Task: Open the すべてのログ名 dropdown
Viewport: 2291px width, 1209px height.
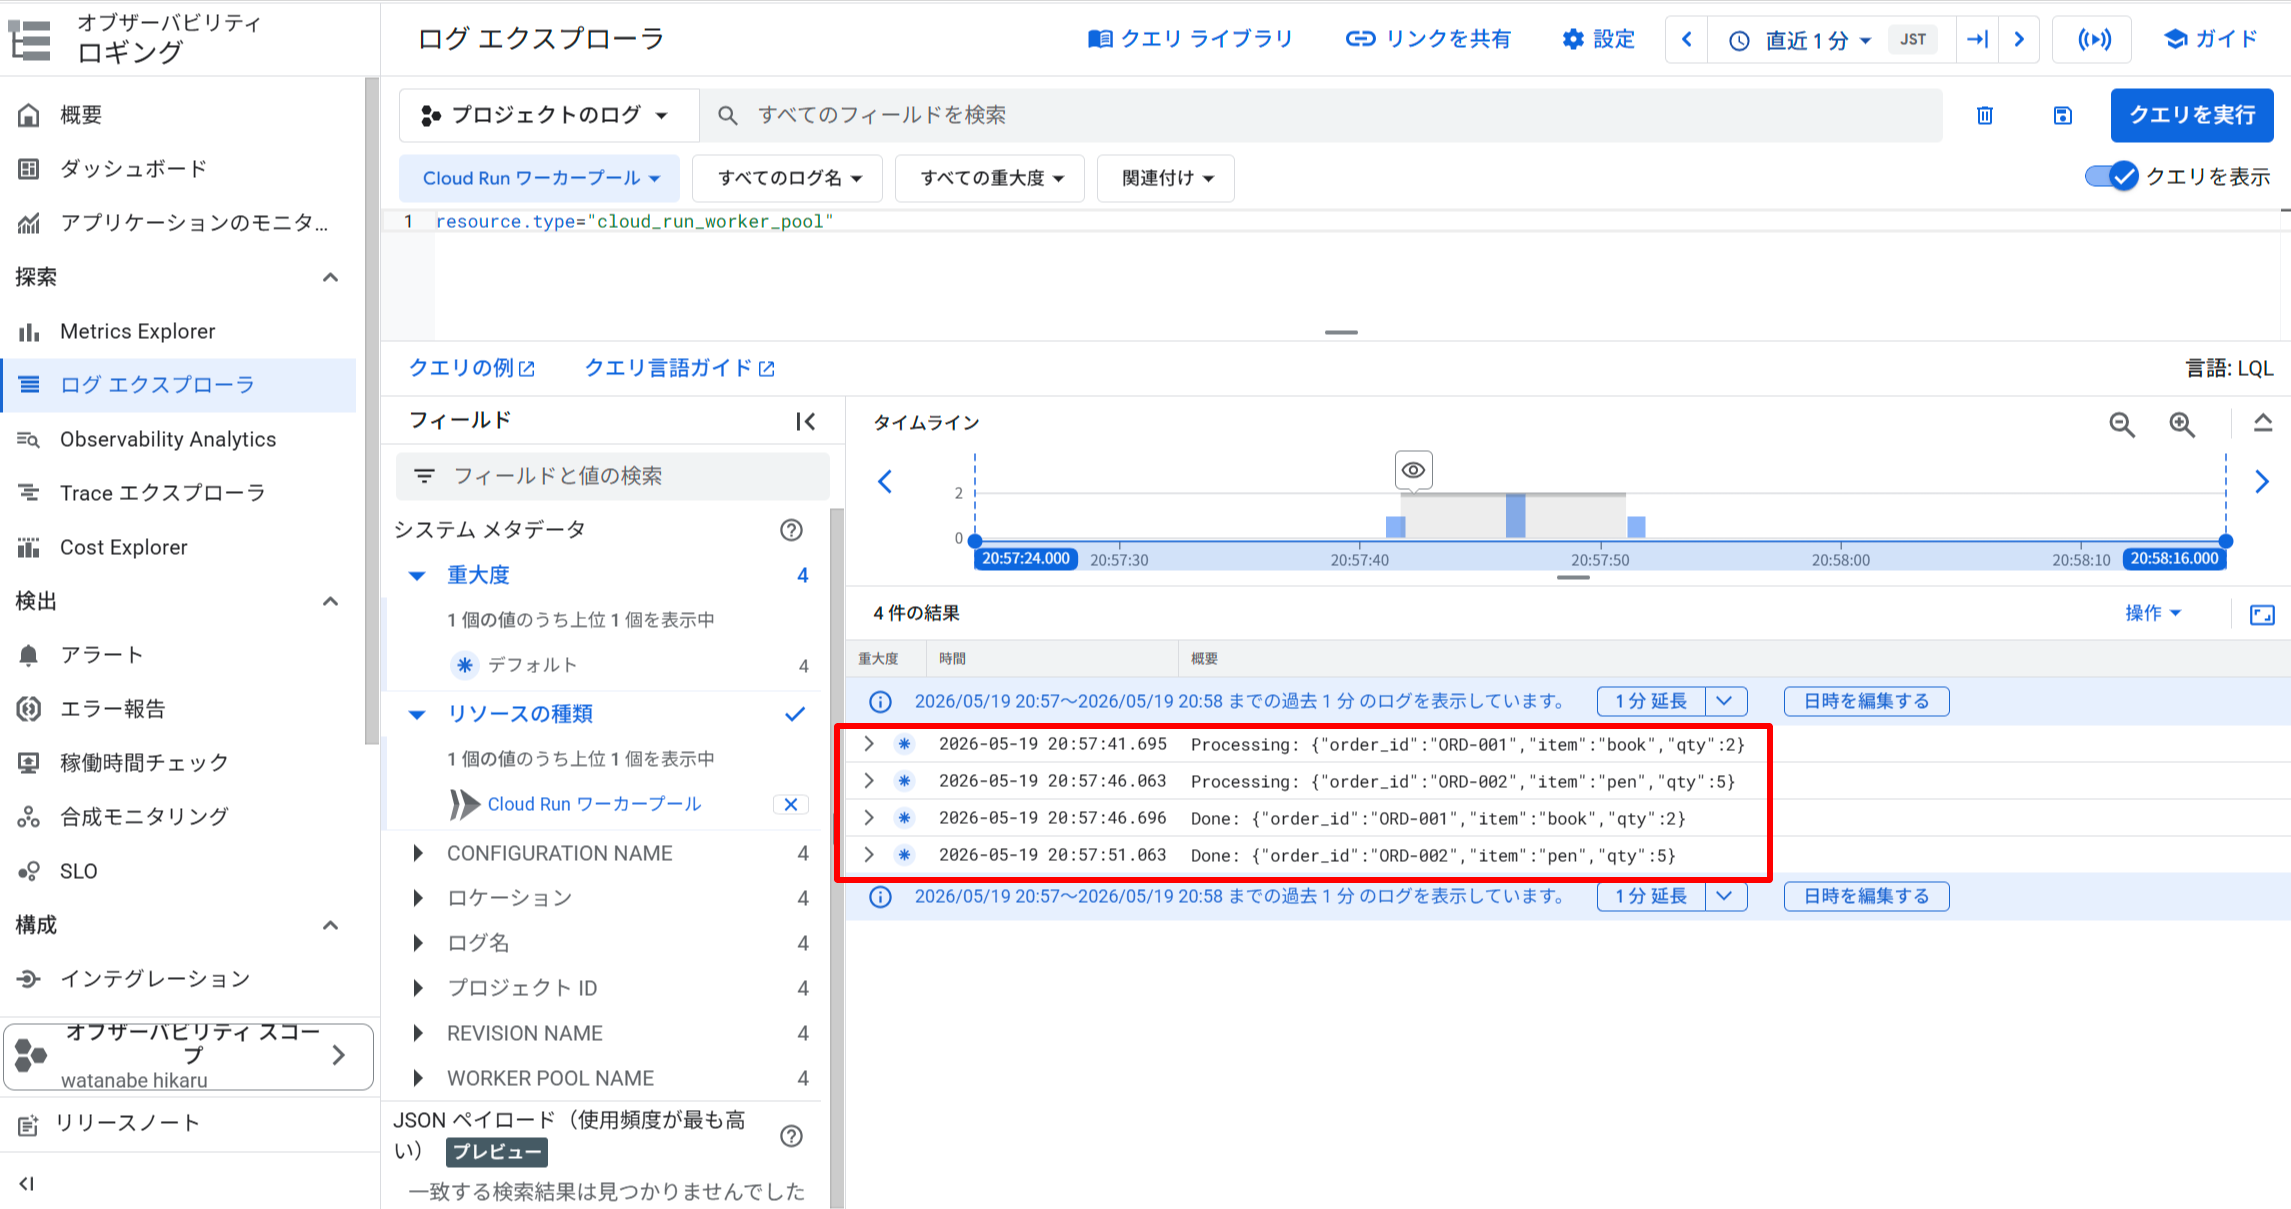Action: pyautogui.click(x=788, y=178)
